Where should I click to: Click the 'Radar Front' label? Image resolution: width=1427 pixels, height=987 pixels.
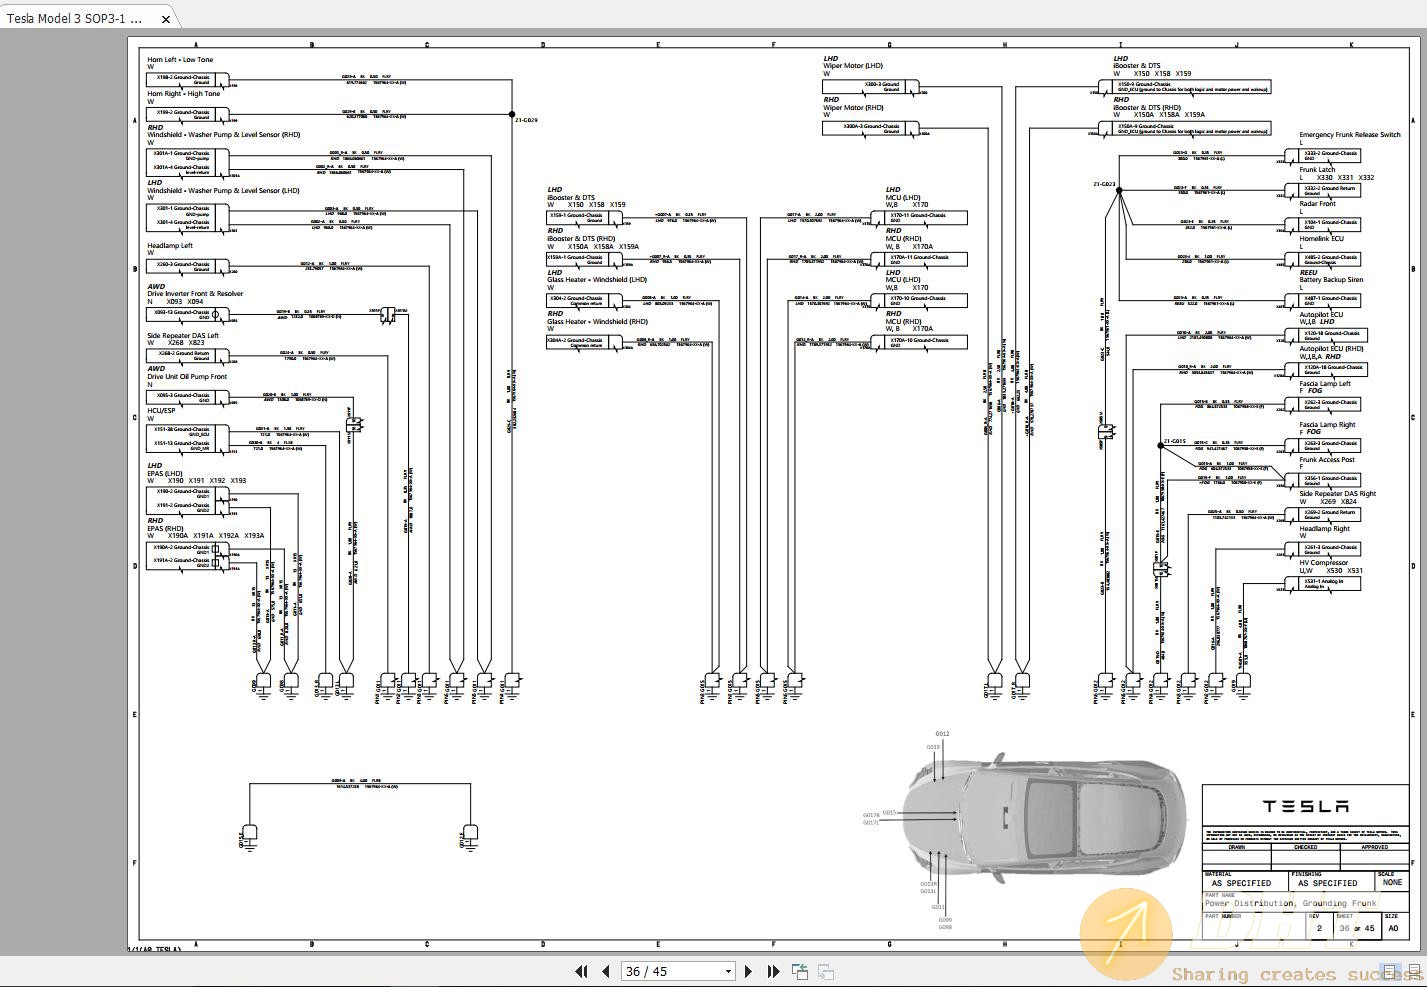click(1317, 204)
